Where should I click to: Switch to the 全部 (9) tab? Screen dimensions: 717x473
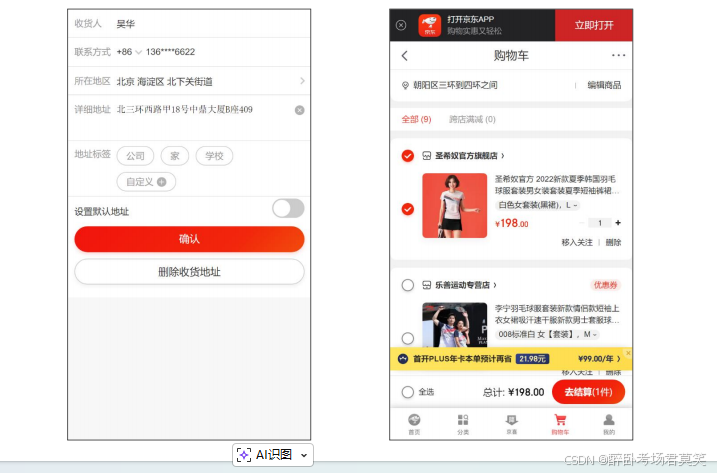pos(416,119)
